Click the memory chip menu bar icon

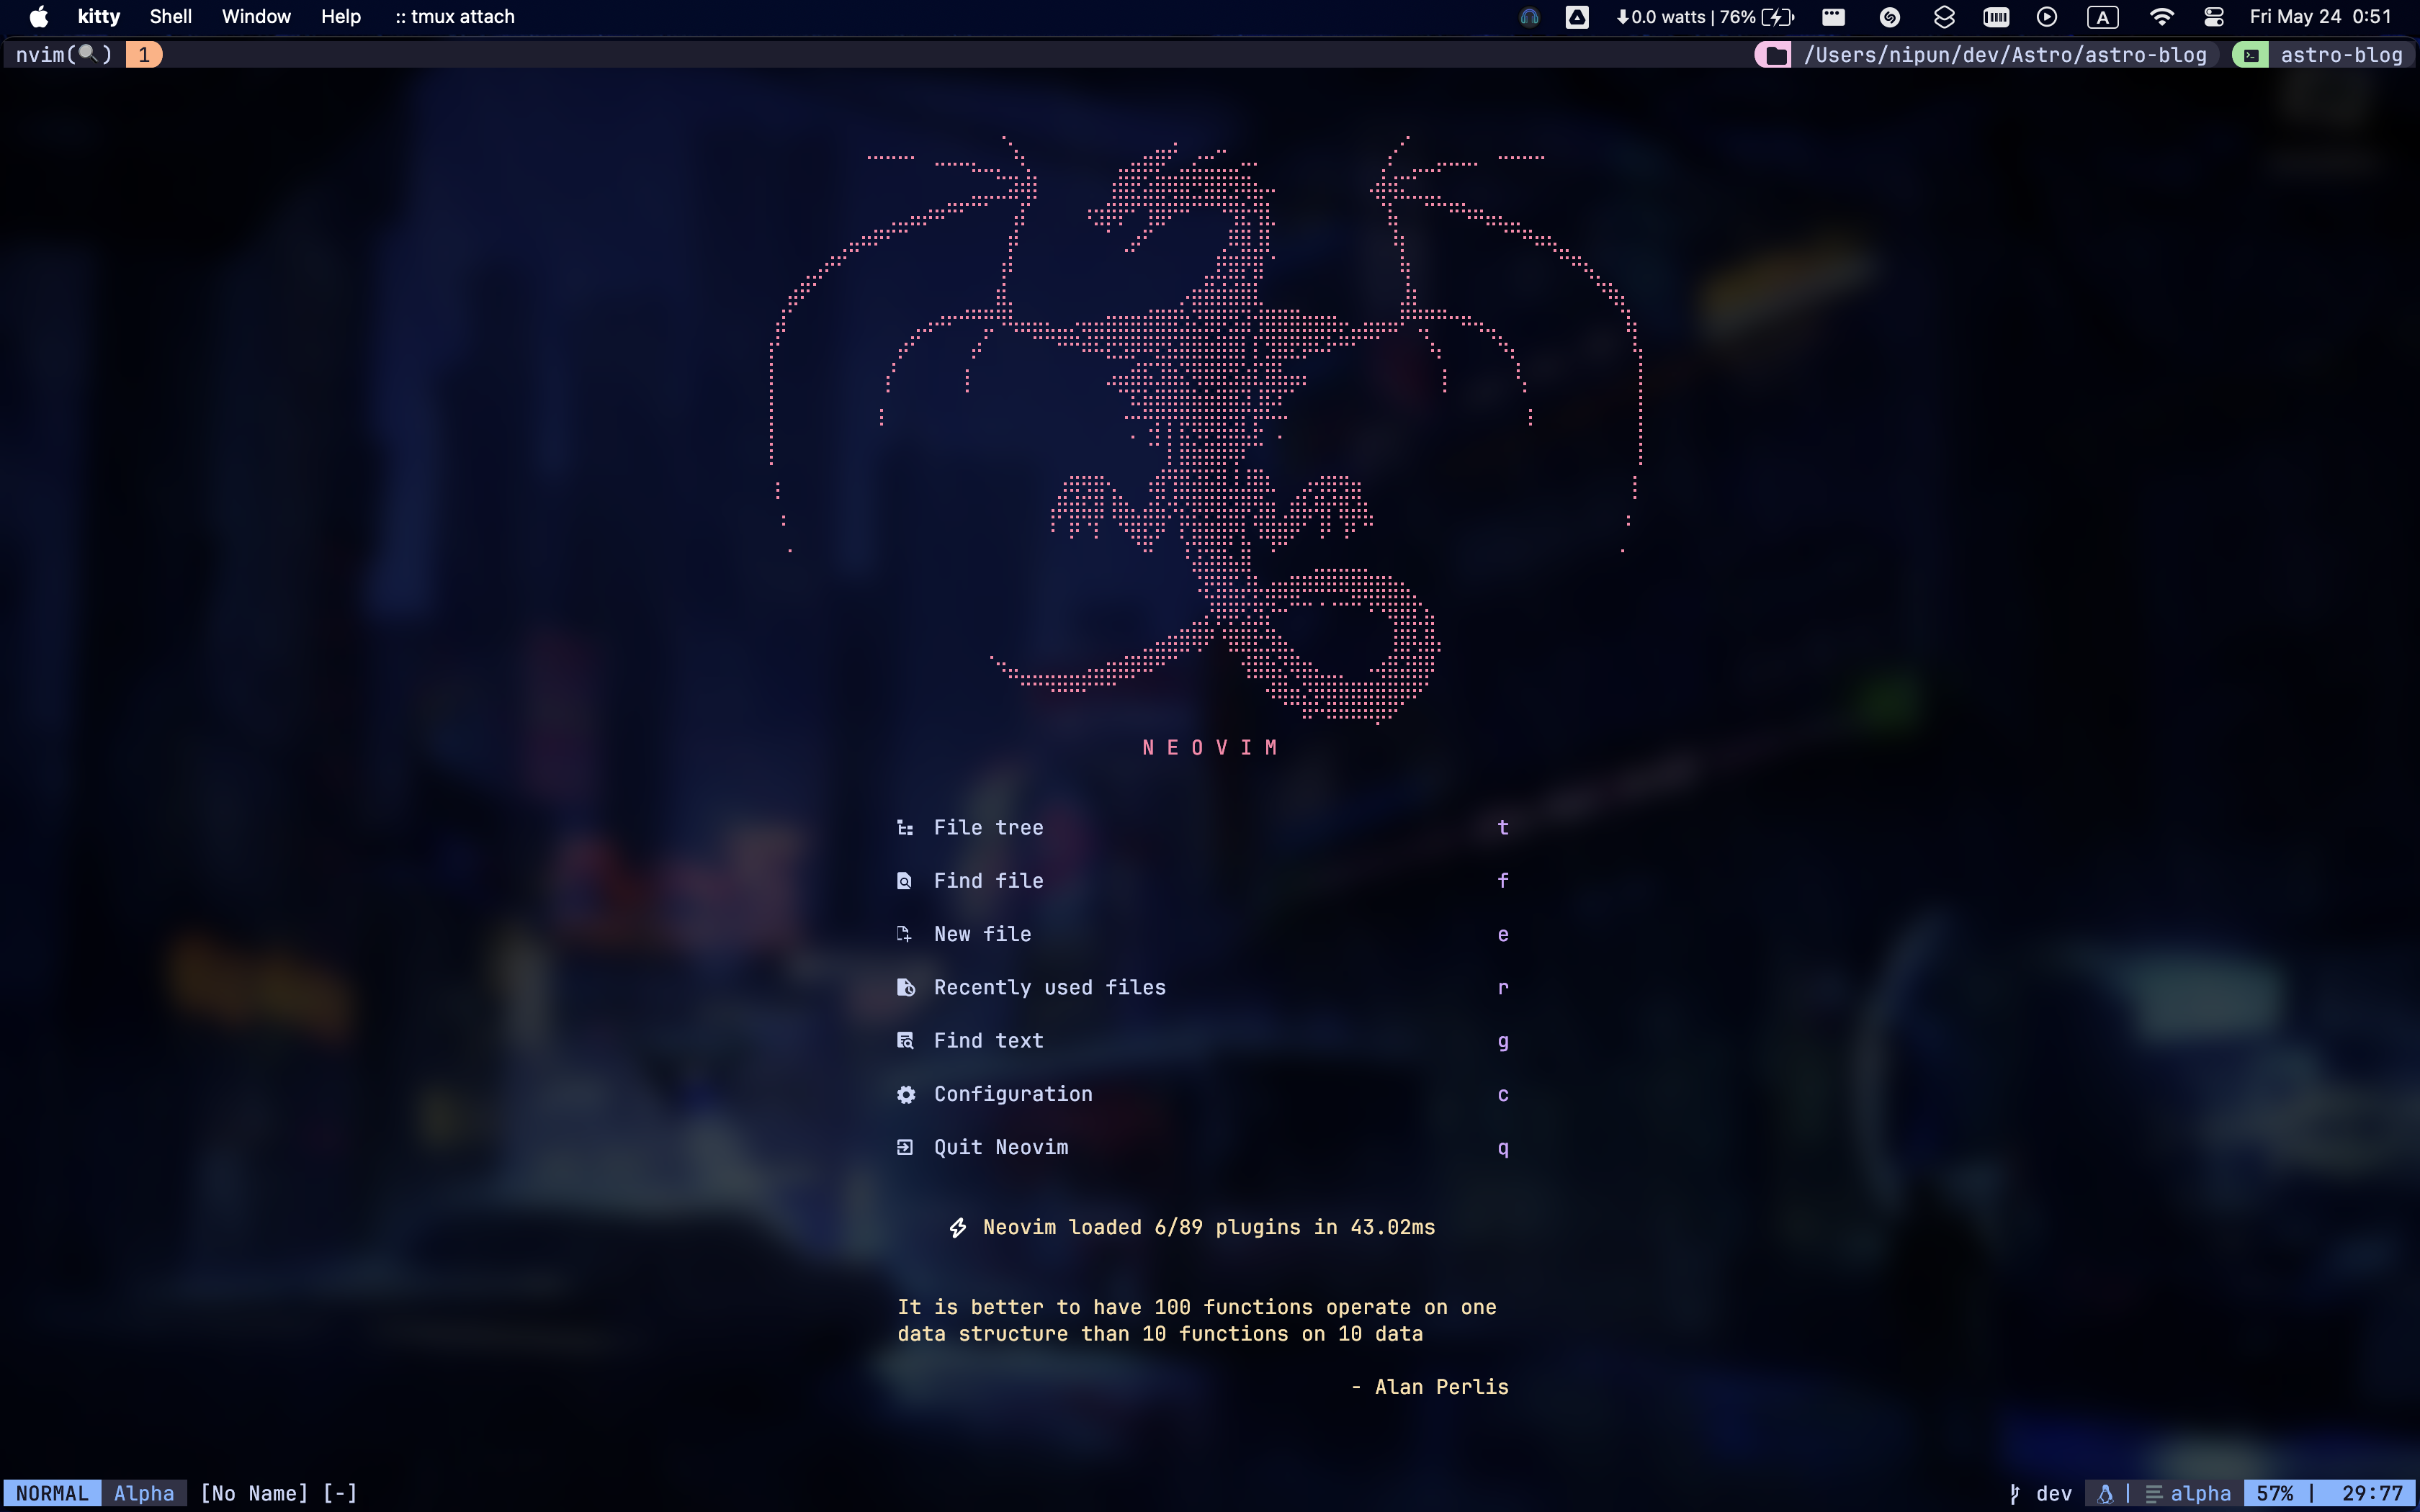pyautogui.click(x=1996, y=17)
